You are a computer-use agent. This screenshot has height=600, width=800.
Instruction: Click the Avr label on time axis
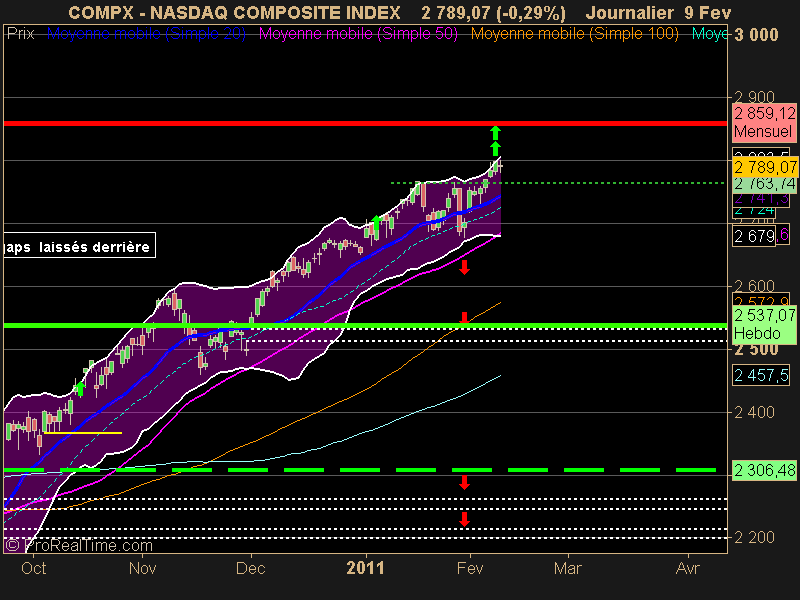688,568
